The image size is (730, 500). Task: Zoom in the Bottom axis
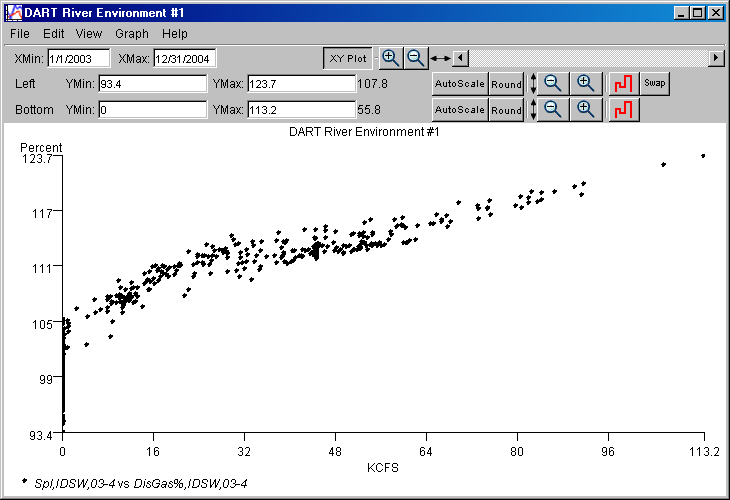coord(587,109)
